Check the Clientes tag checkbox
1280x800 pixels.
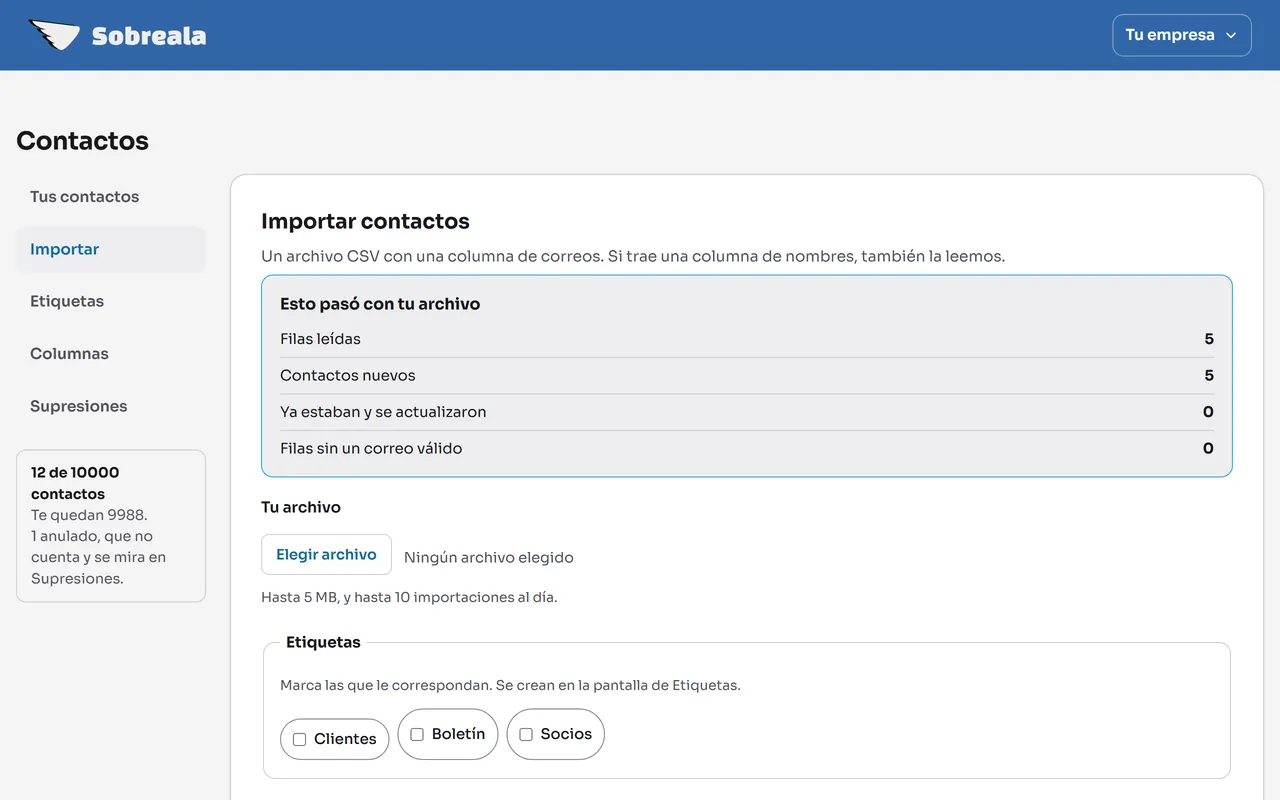(299, 740)
